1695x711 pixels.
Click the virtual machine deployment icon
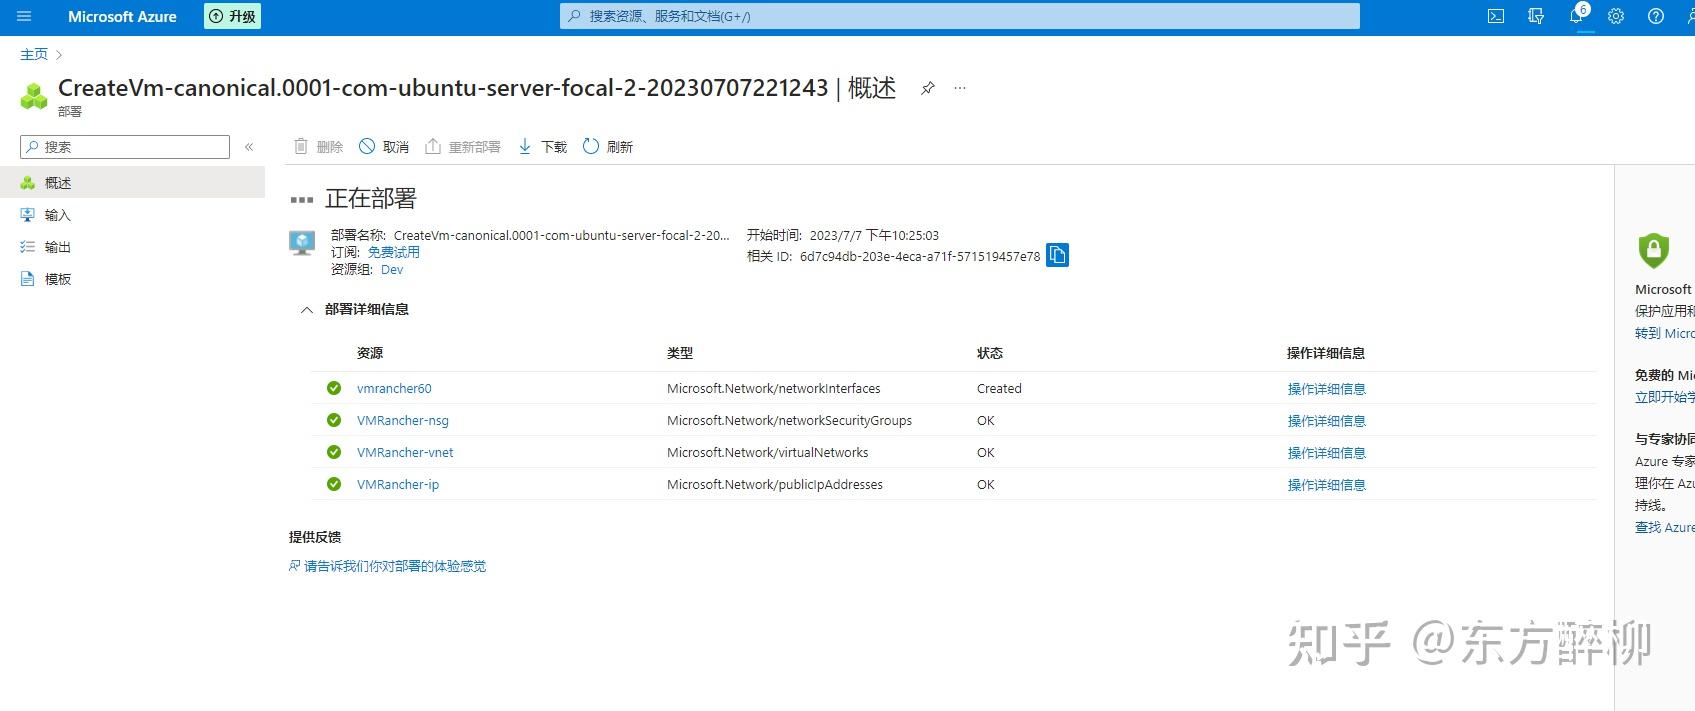pos(302,243)
